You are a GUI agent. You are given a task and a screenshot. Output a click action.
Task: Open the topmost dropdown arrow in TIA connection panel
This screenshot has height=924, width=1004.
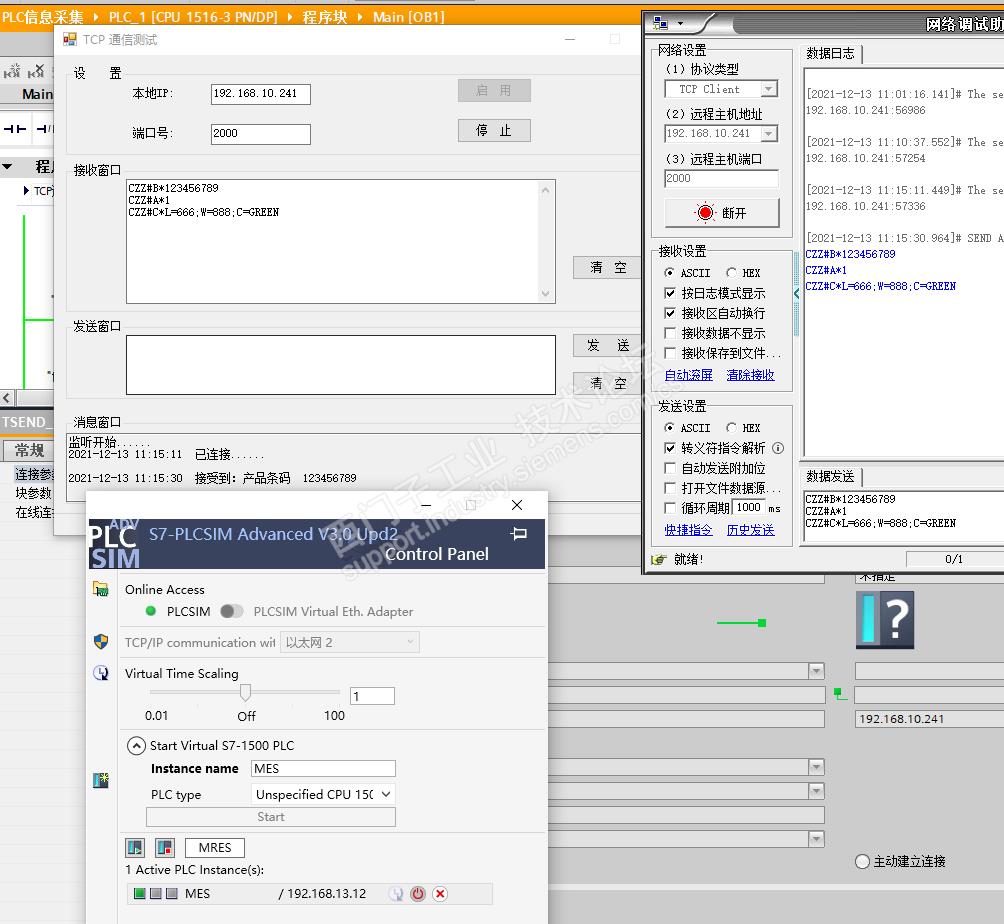(x=816, y=671)
